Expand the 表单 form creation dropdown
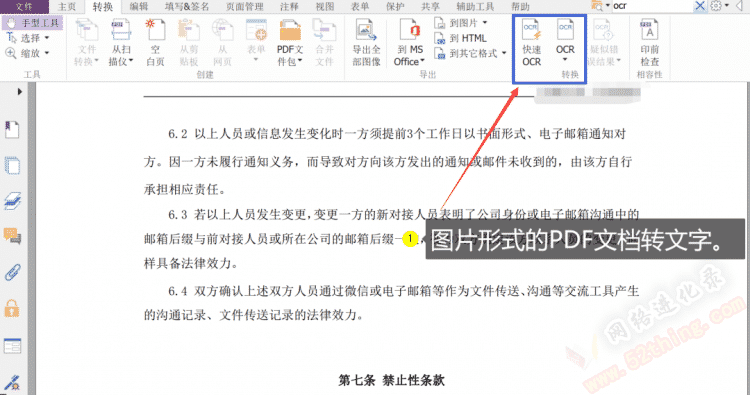Viewport: 750px width, 395px height. [256, 60]
